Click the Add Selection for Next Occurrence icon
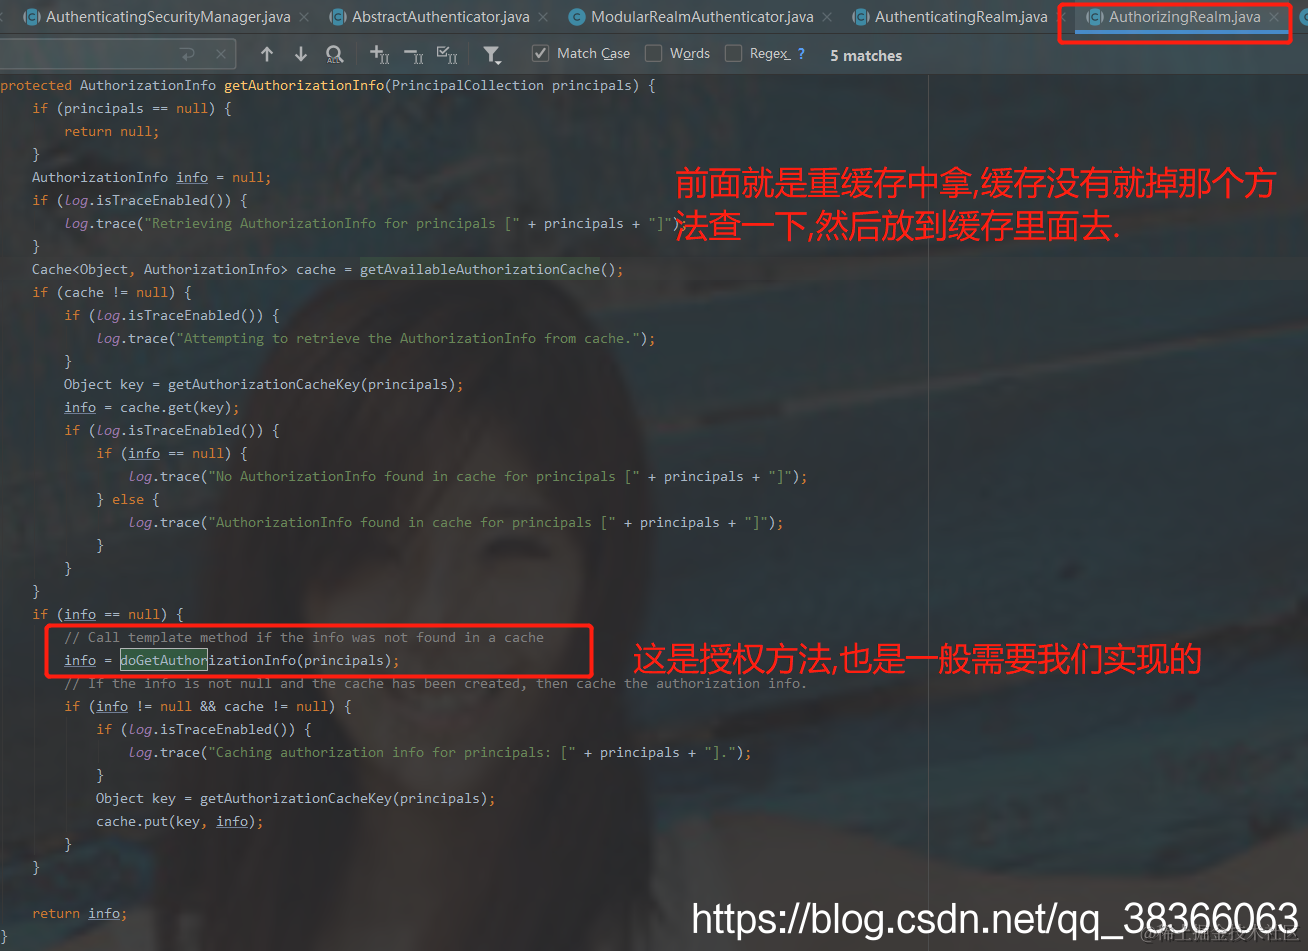This screenshot has height=951, width=1308. point(379,54)
